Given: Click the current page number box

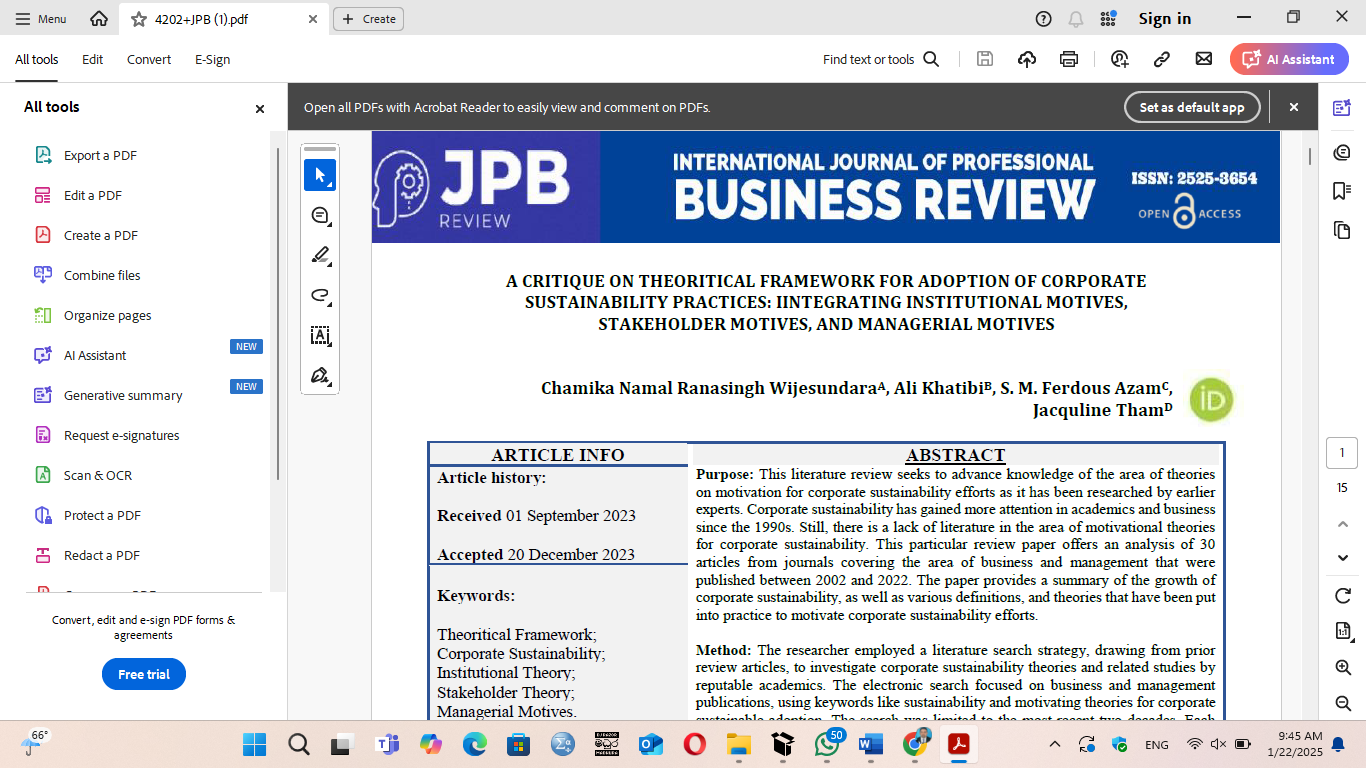Looking at the screenshot, I should (1342, 453).
